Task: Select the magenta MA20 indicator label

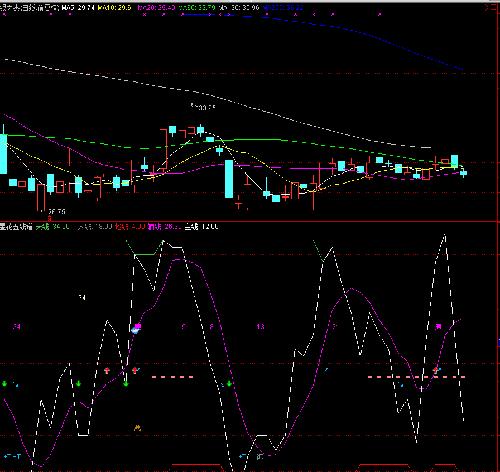Action: (156, 7)
